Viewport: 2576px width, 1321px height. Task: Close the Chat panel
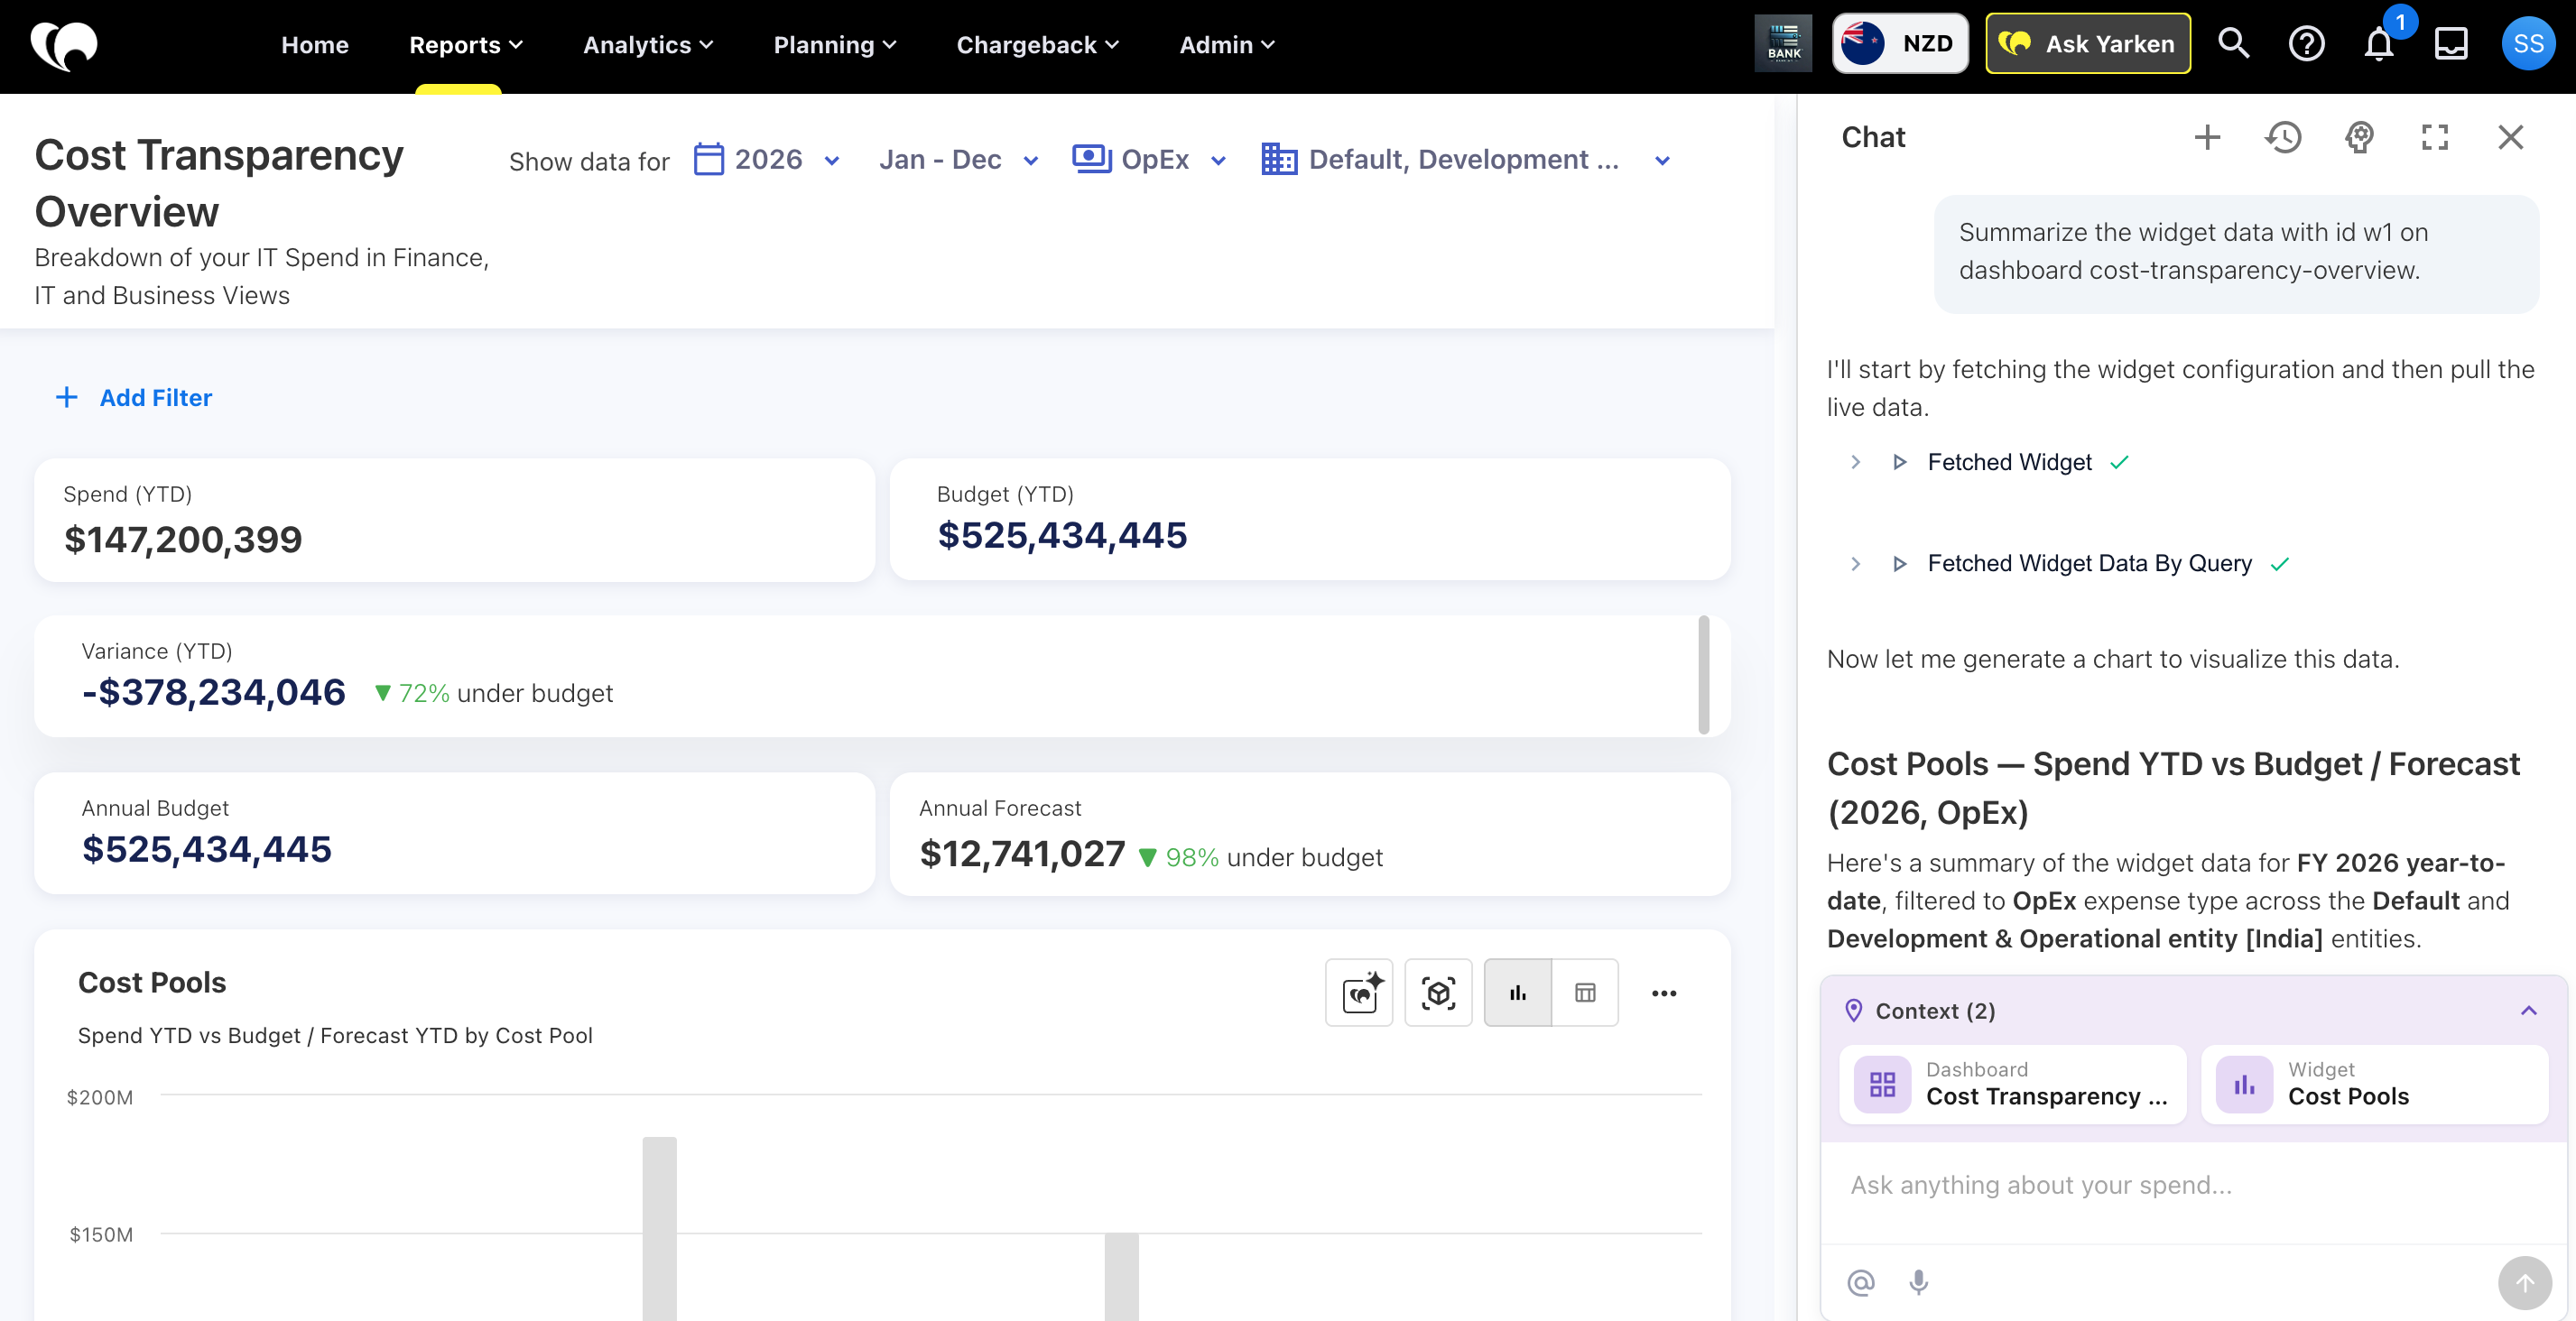click(2510, 137)
